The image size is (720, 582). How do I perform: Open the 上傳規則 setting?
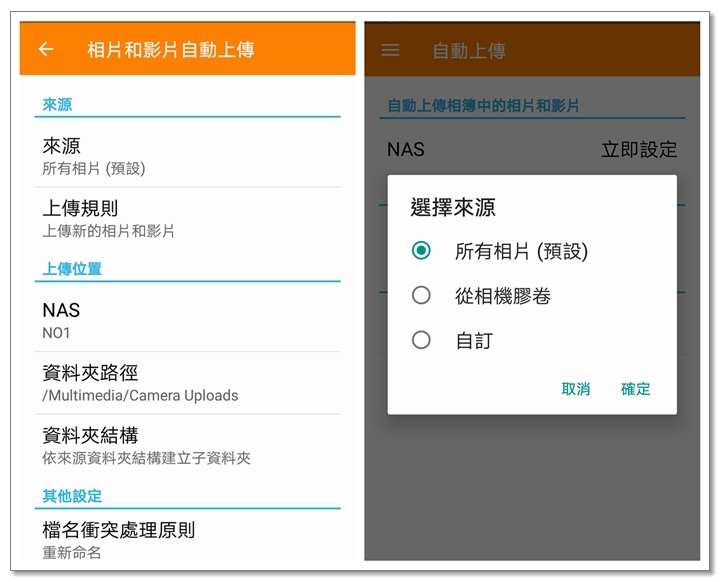[187, 218]
